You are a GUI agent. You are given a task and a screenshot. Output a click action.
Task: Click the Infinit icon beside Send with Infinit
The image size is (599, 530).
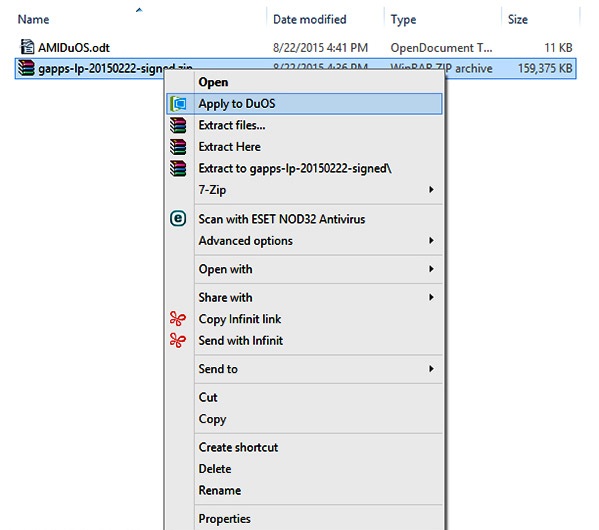[178, 340]
